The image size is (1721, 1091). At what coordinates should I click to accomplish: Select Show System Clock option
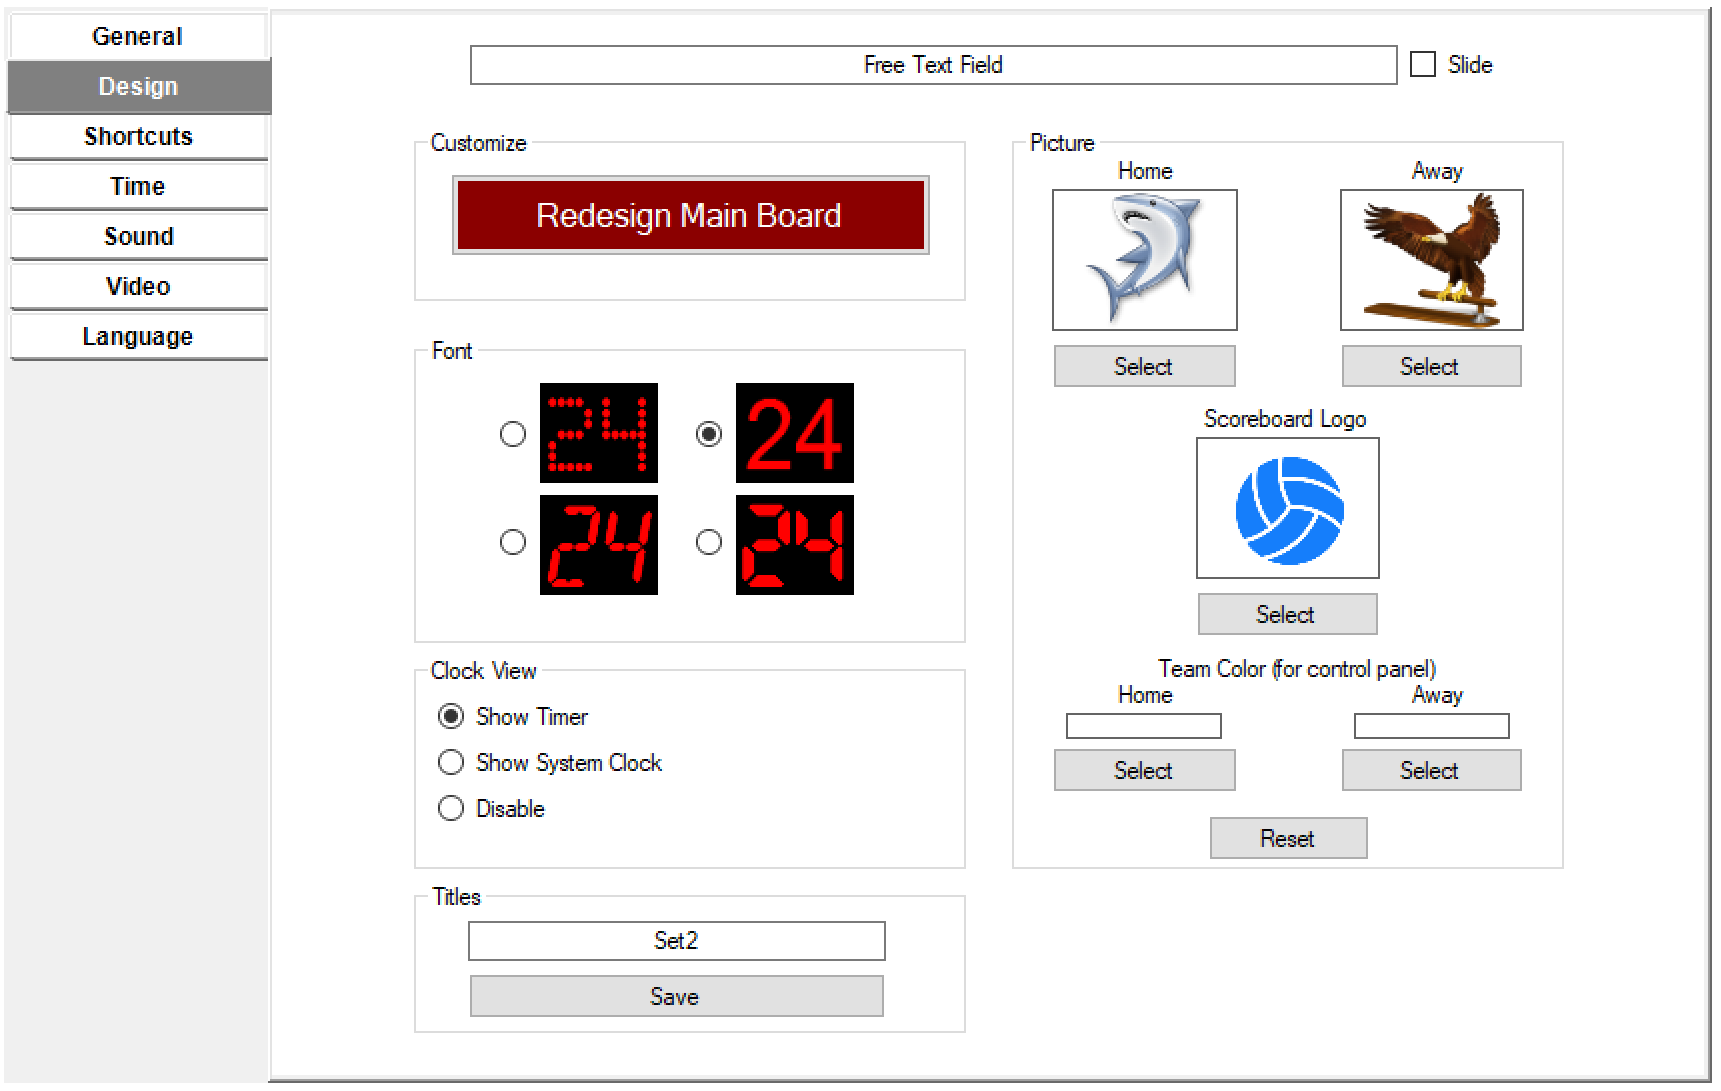(x=451, y=763)
